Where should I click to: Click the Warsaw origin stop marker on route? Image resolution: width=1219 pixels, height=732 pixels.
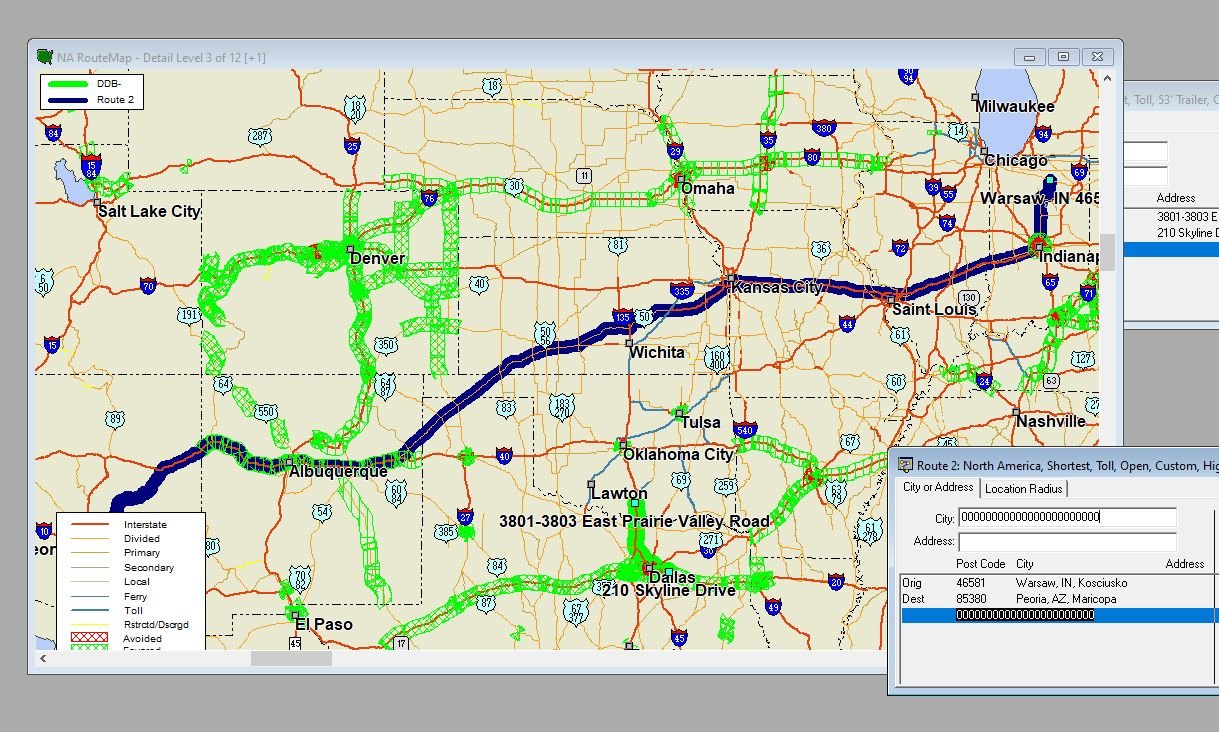tap(1049, 181)
